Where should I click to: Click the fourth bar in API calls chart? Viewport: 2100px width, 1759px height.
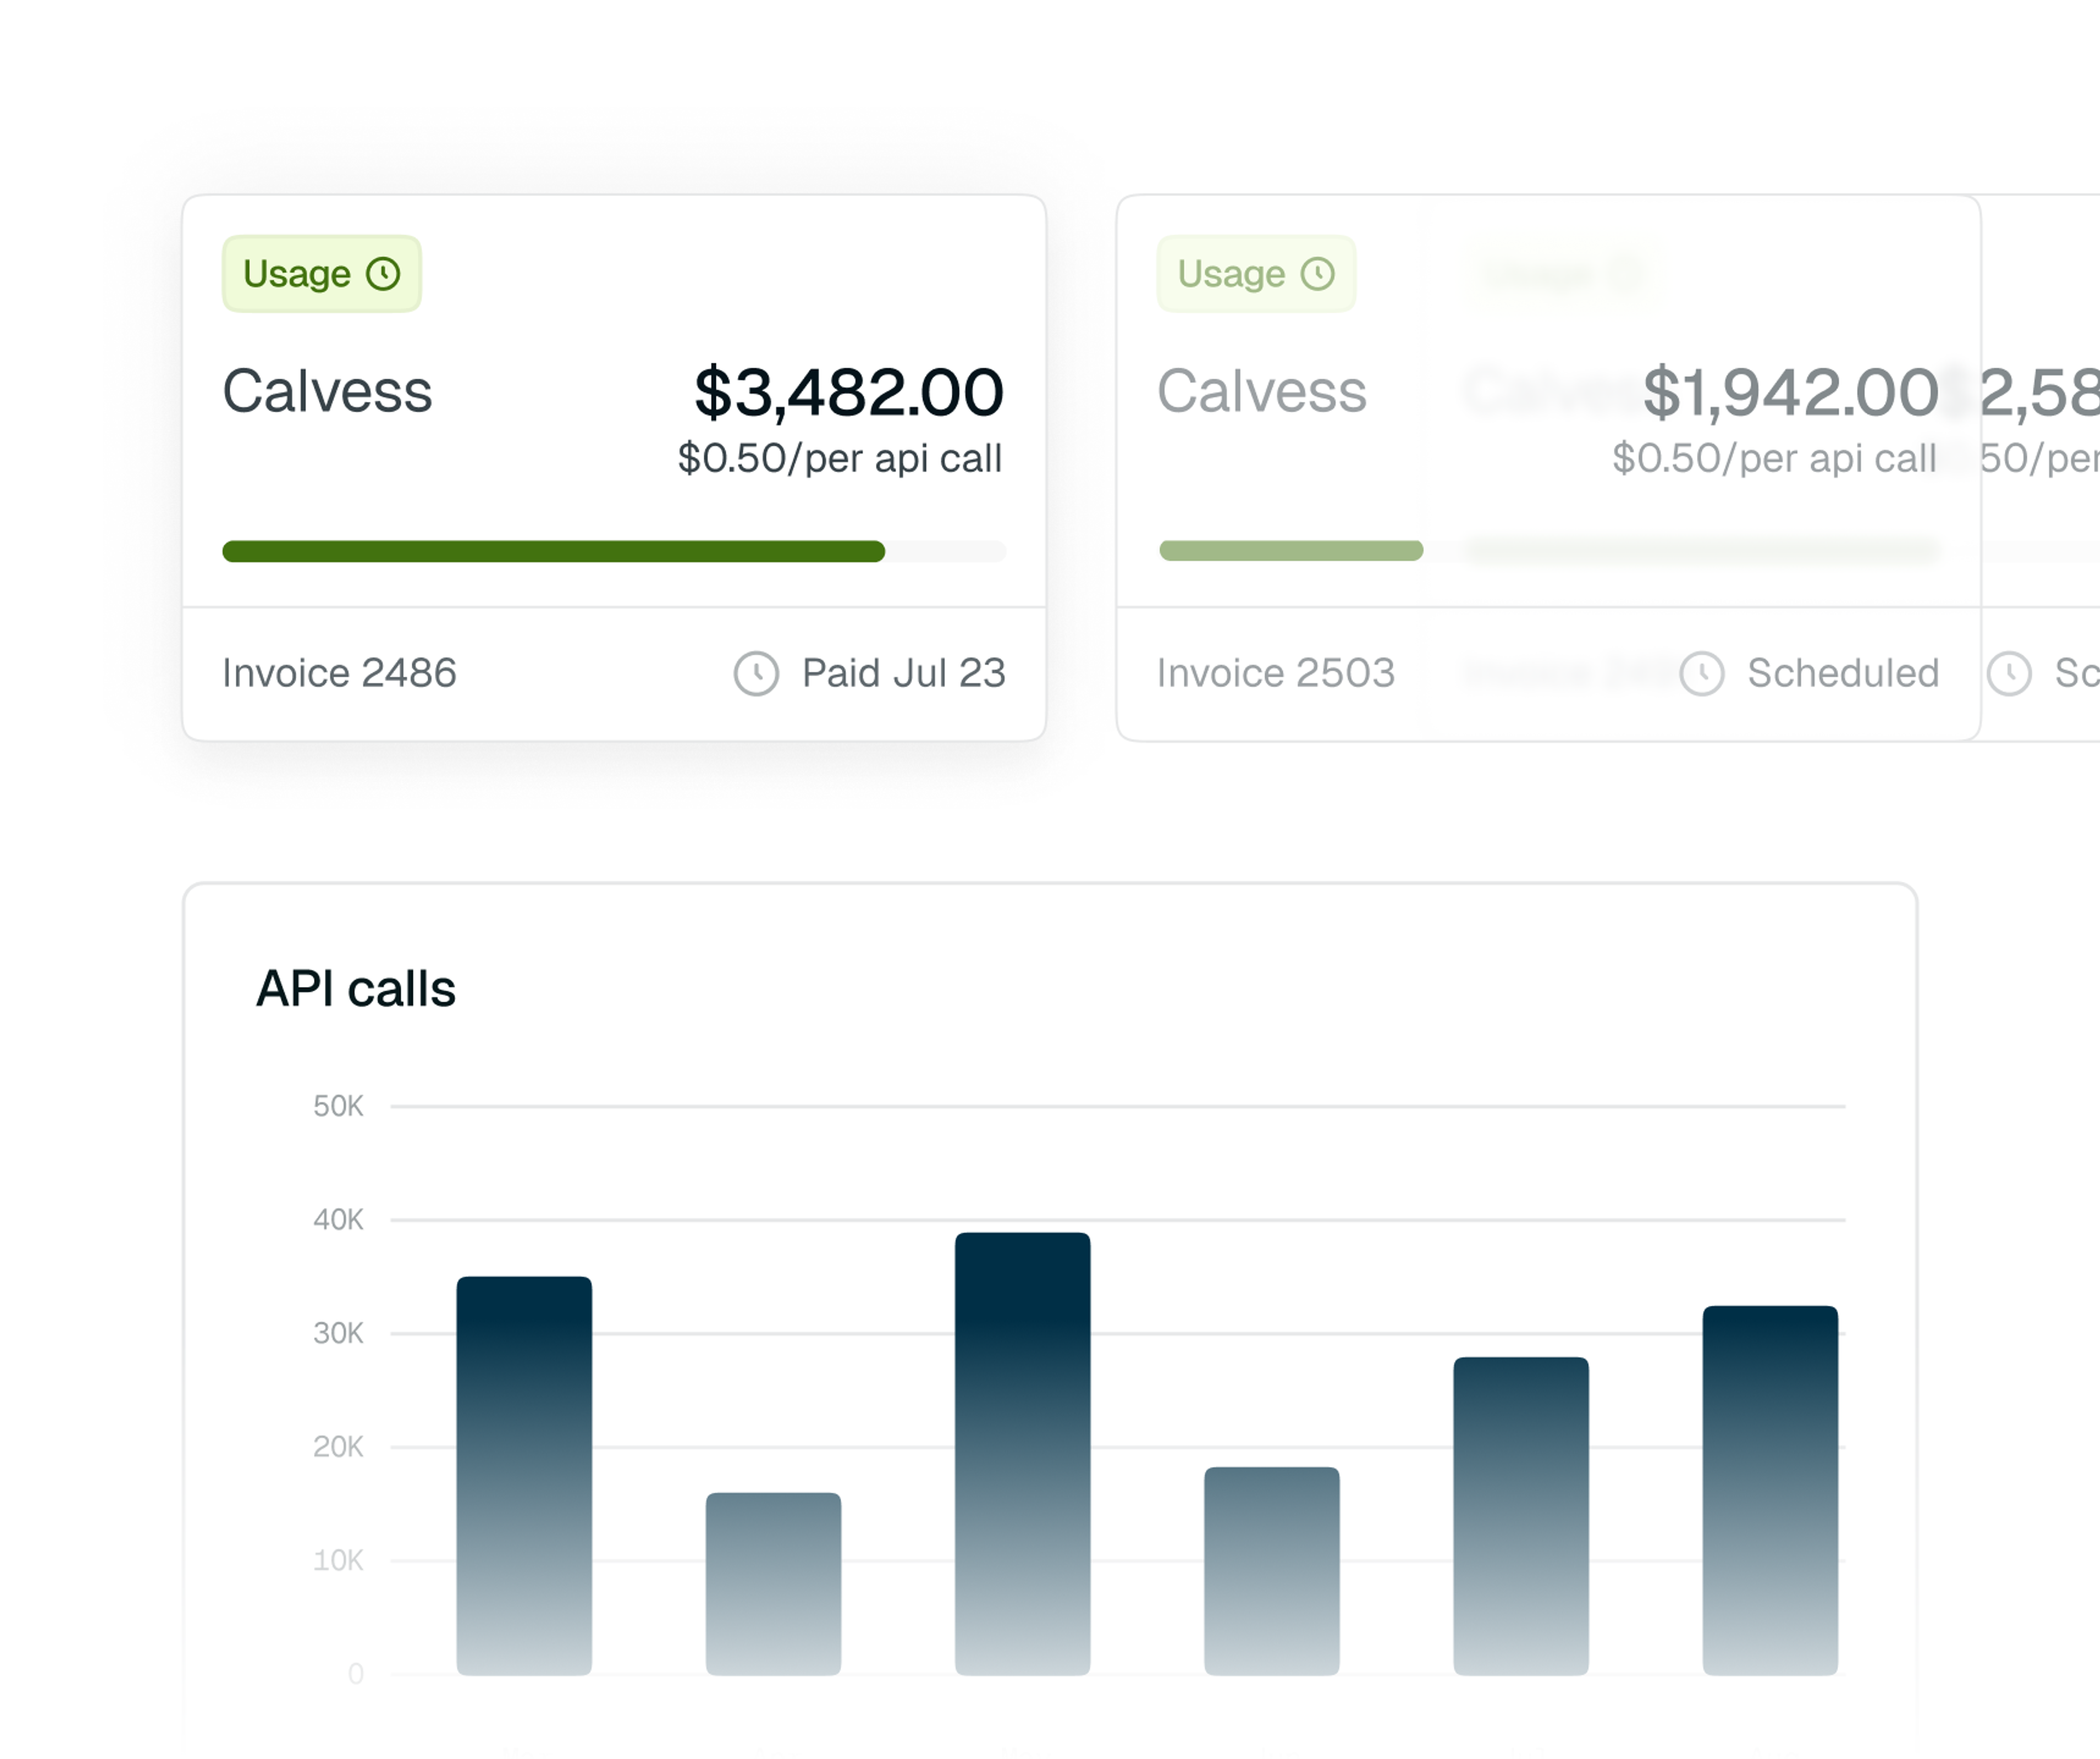click(1271, 1571)
